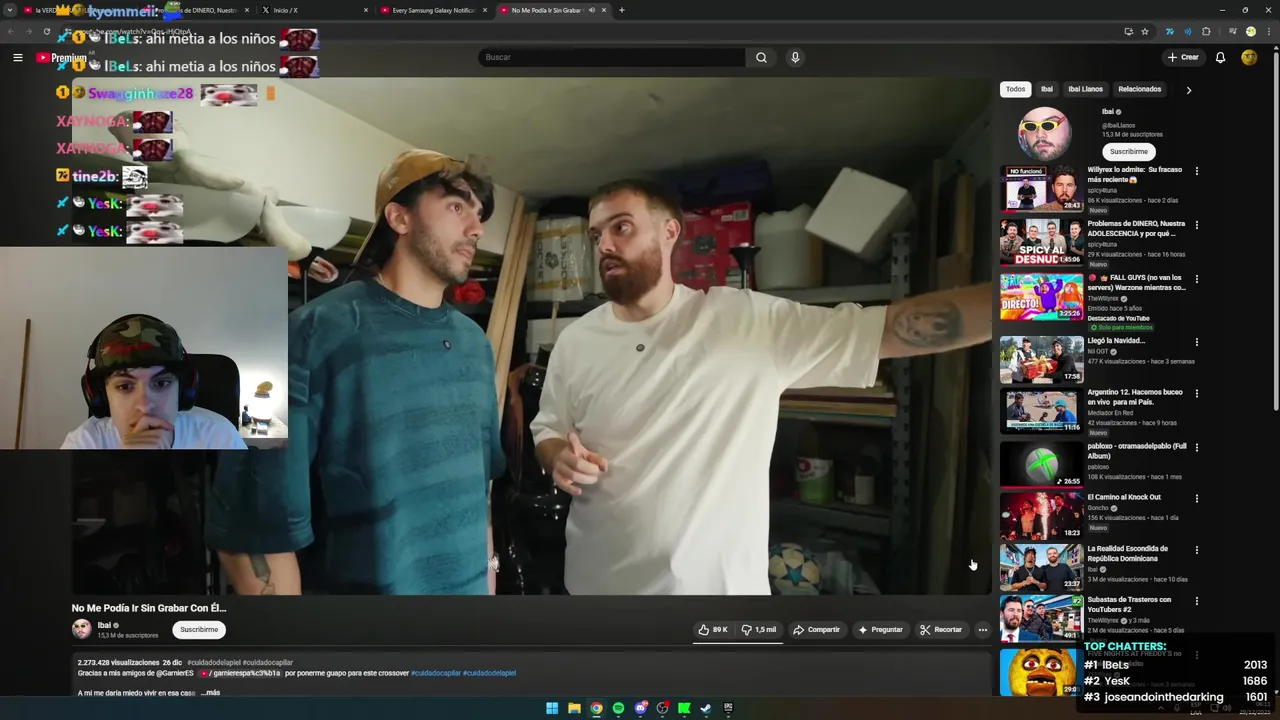
Task: Open Spotify from the taskbar
Action: click(x=618, y=708)
